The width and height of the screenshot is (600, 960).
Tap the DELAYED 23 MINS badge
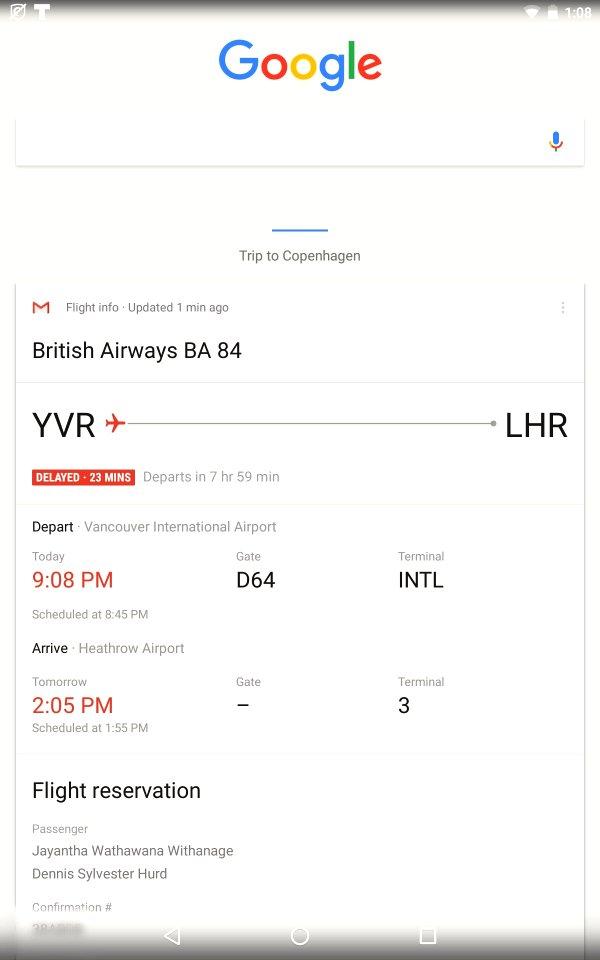[83, 477]
